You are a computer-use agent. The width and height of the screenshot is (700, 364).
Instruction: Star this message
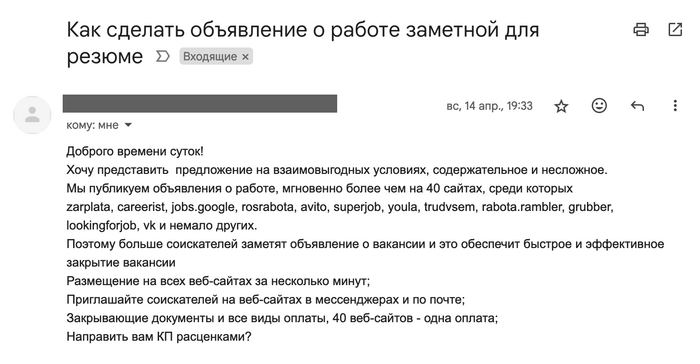(561, 106)
